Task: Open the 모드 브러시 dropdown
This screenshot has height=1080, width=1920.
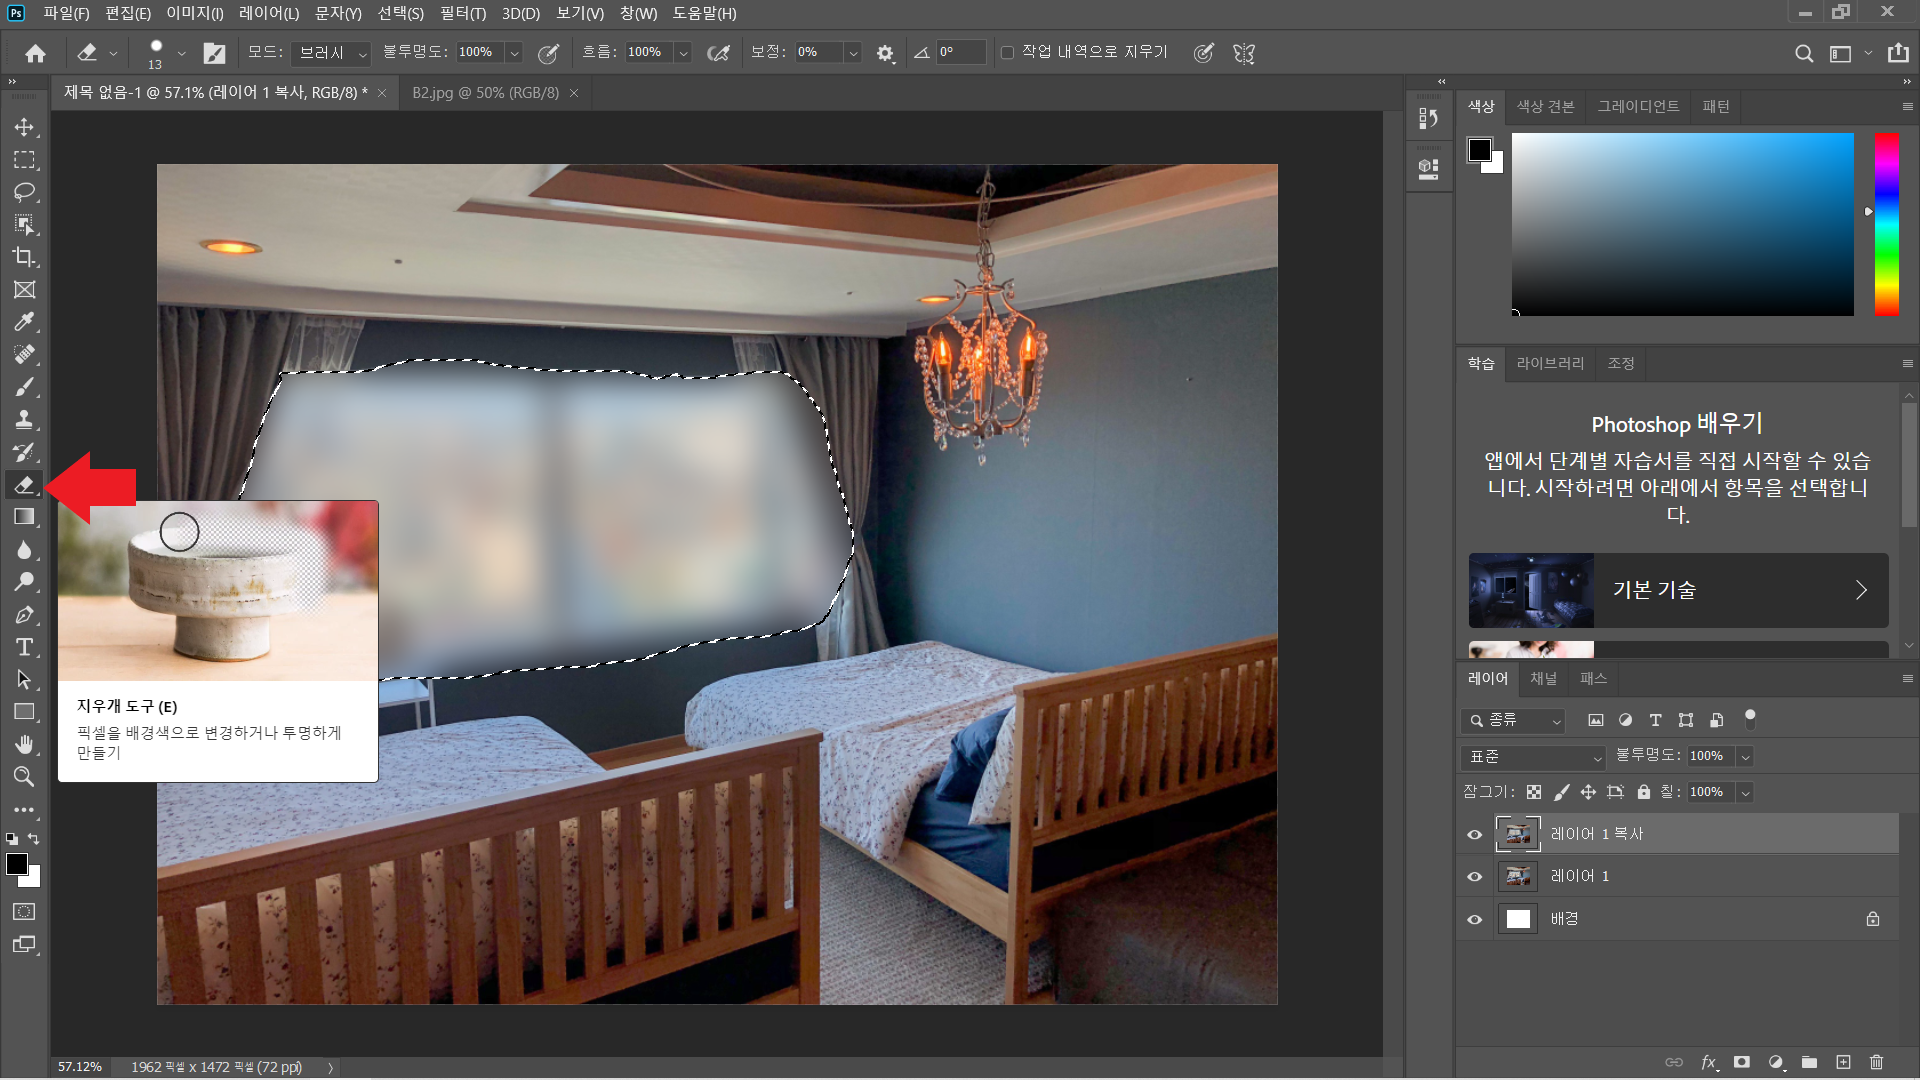Action: pos(332,53)
